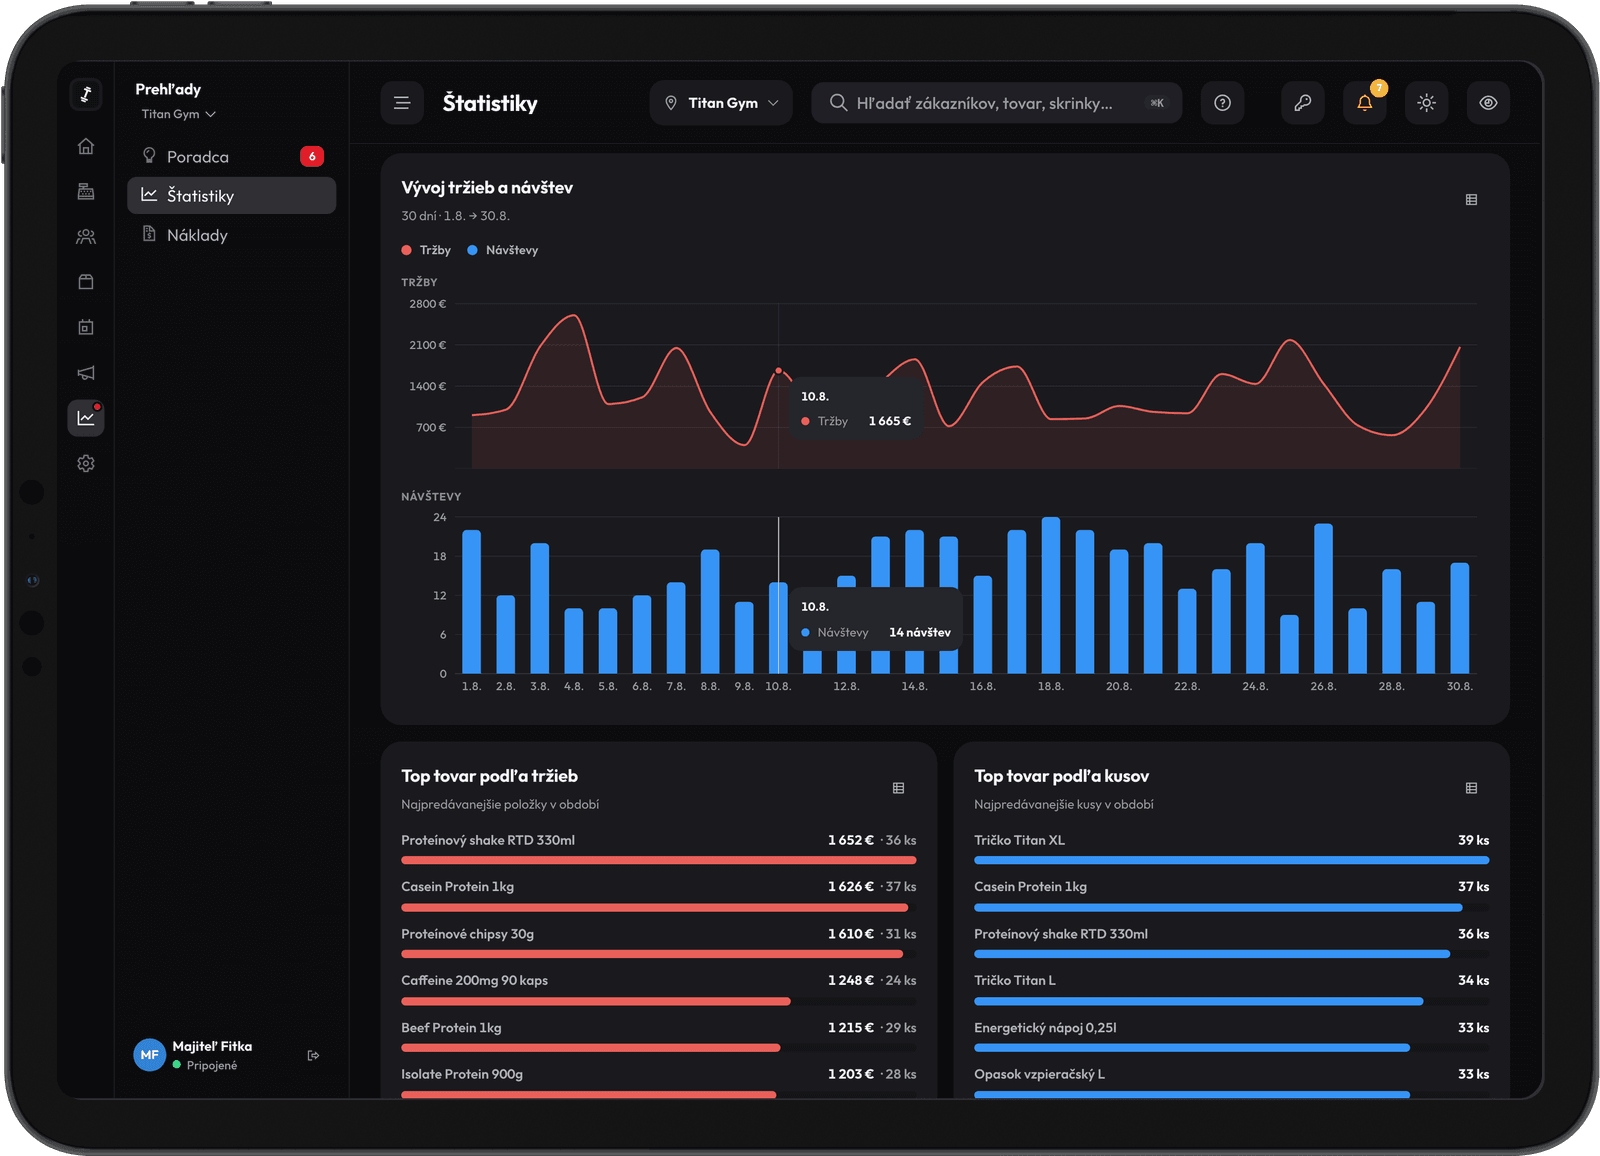Toggle the Tržby series in the legend
The height and width of the screenshot is (1156, 1600).
(x=426, y=250)
